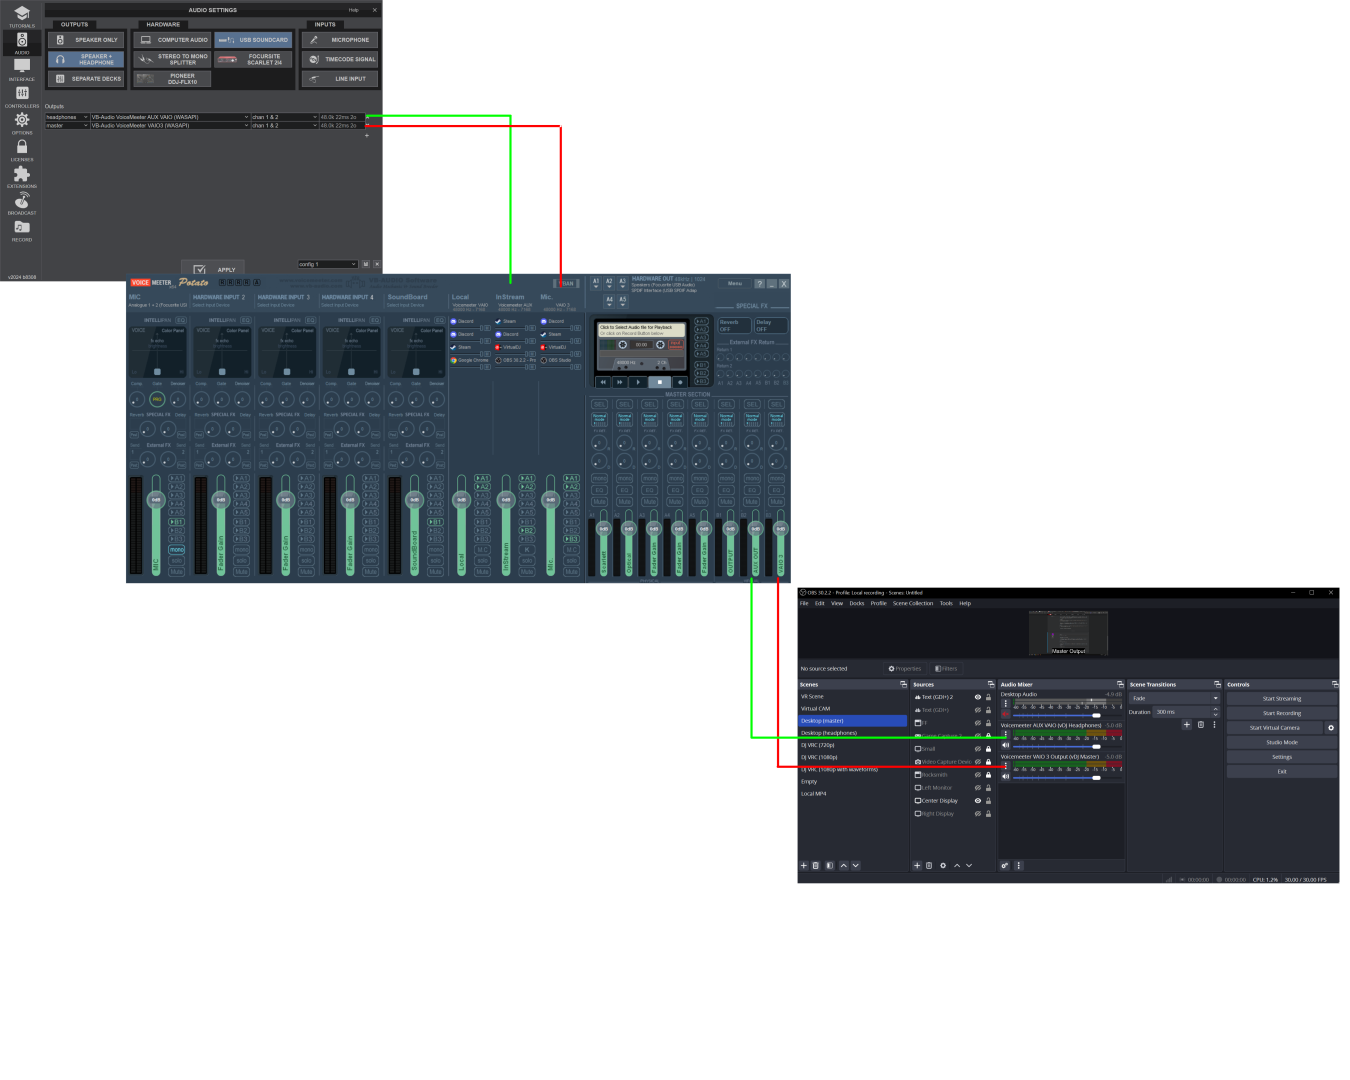Add a new source in OBS Sources

[917, 865]
